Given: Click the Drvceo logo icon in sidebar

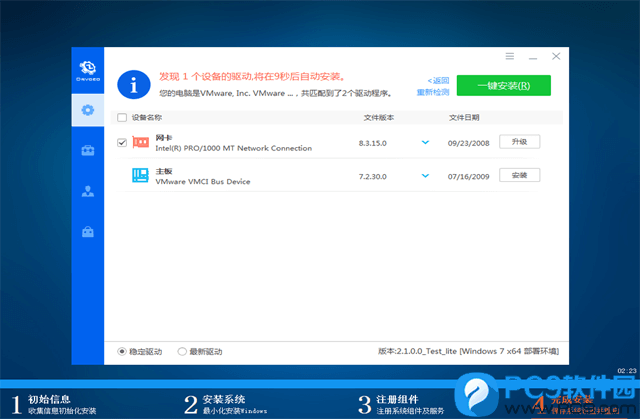Looking at the screenshot, I should click(x=88, y=70).
